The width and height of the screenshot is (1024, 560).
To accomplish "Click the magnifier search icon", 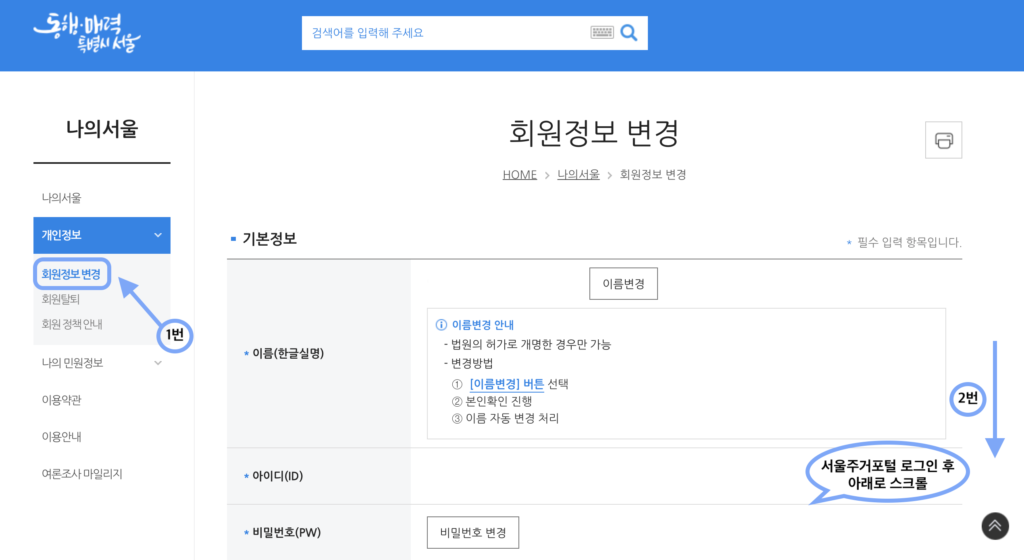I will point(629,32).
